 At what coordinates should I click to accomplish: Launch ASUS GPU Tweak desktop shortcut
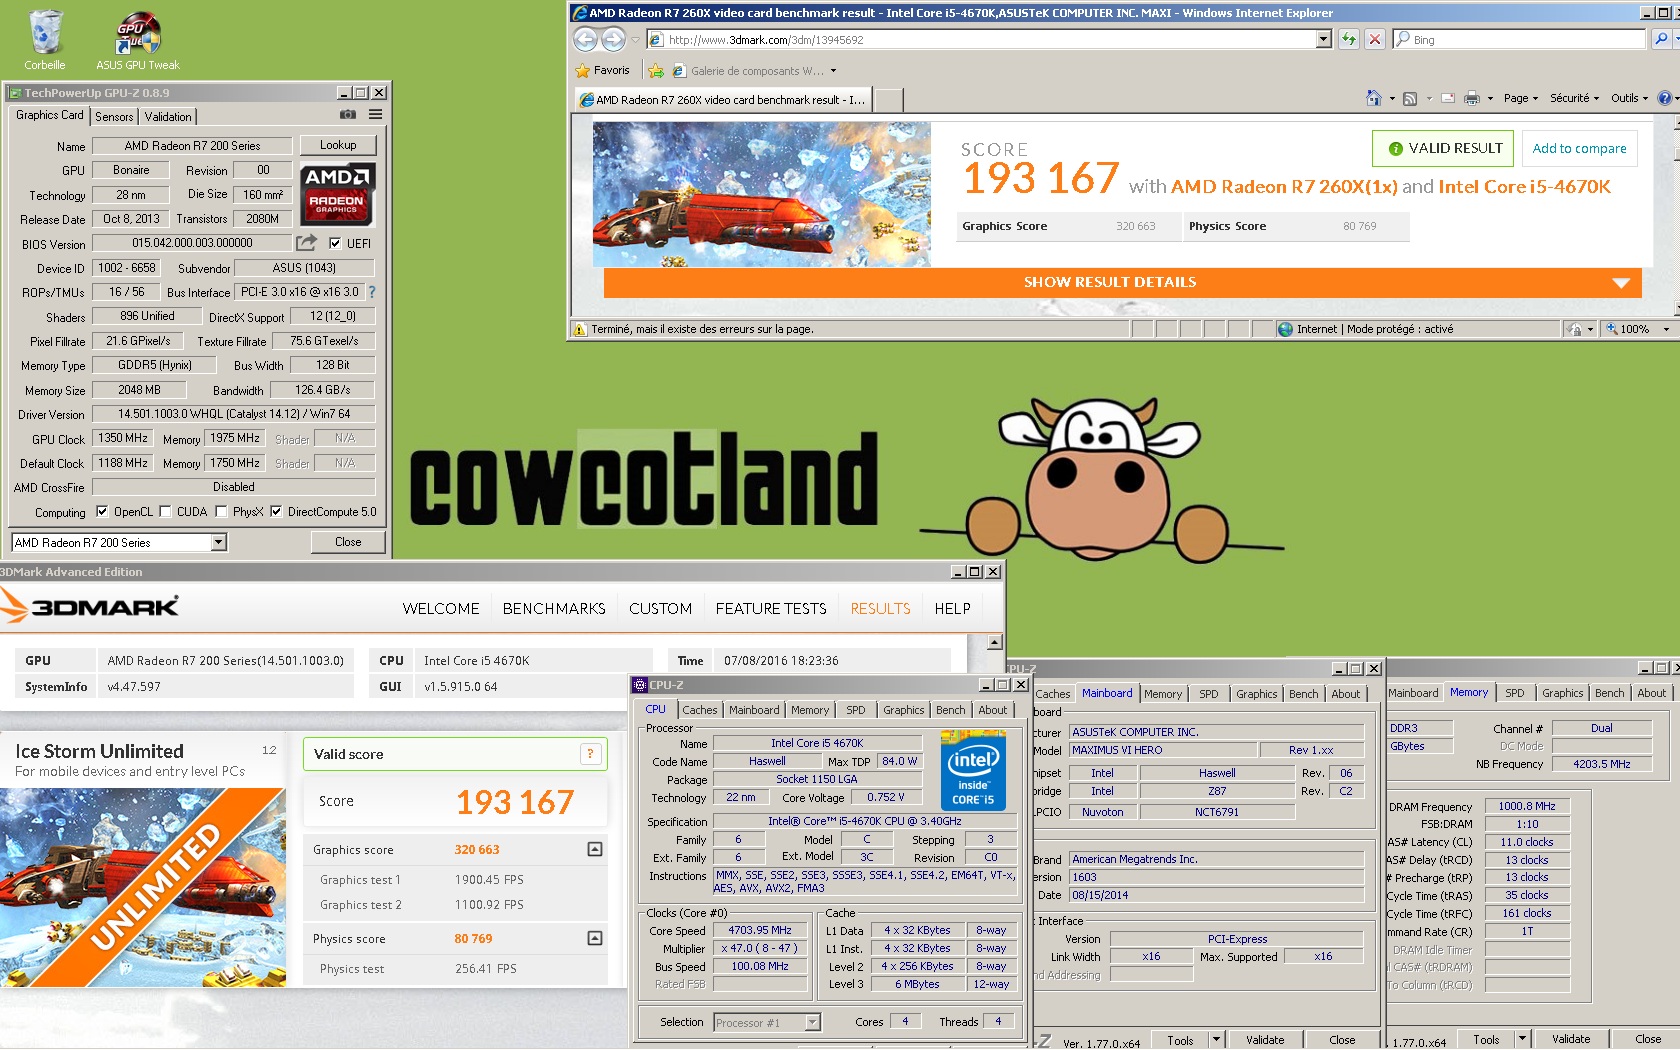tap(138, 40)
